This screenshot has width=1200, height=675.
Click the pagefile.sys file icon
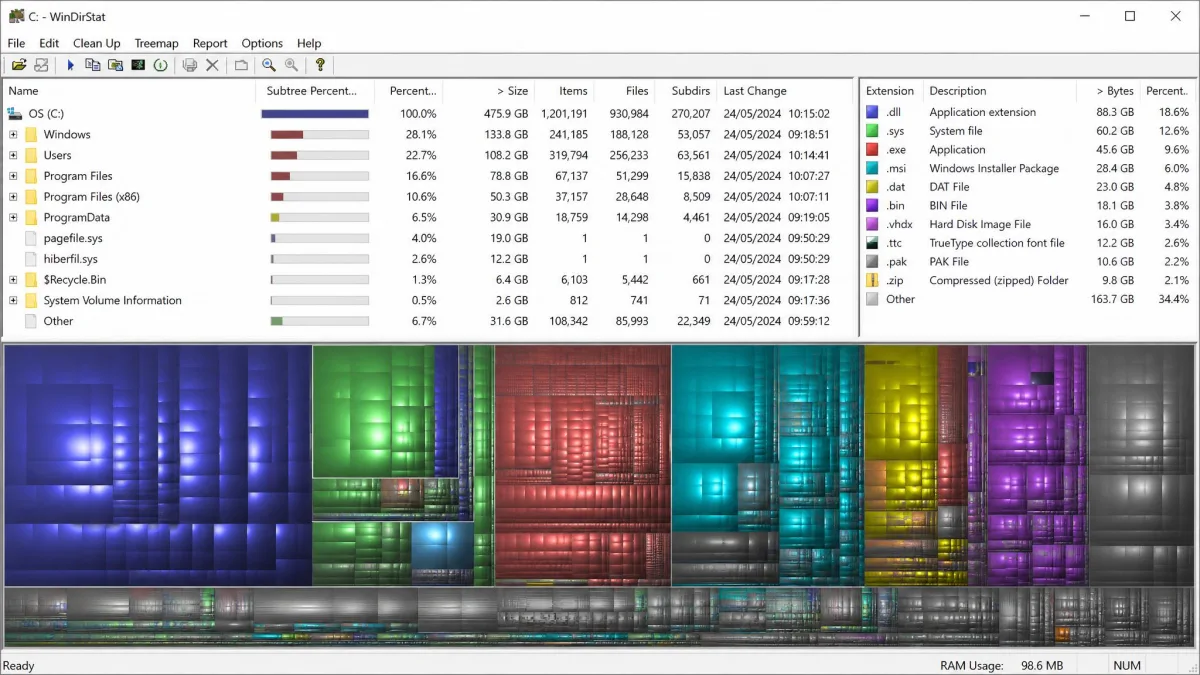(x=31, y=238)
